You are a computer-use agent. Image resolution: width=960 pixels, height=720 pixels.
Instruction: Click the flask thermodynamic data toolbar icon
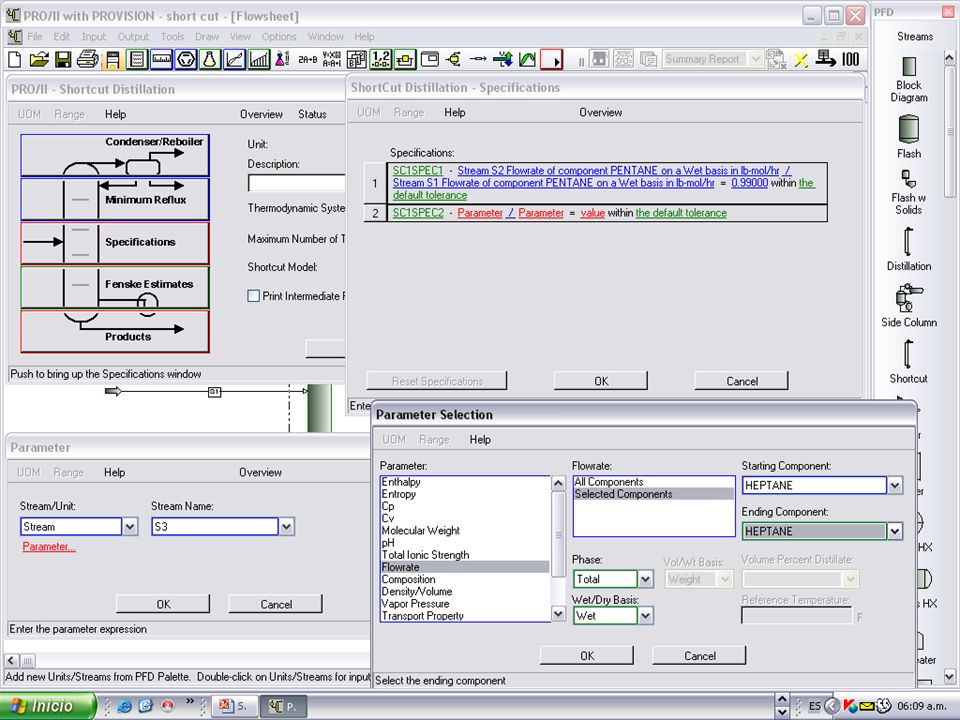210,59
